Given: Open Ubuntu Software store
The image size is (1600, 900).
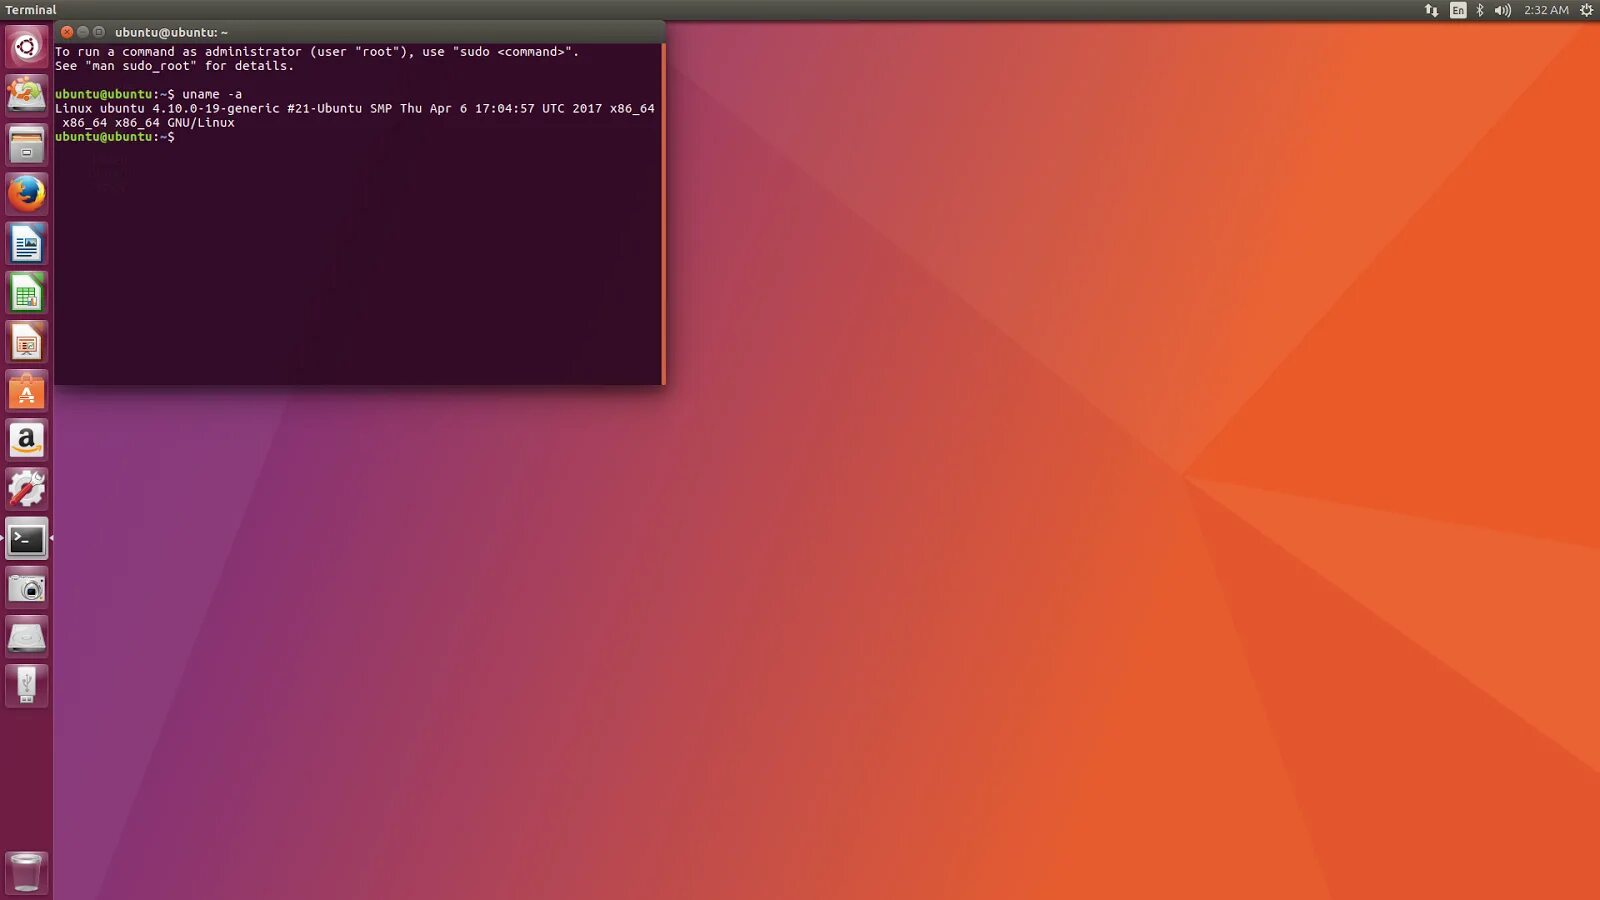Looking at the screenshot, I should coord(27,391).
